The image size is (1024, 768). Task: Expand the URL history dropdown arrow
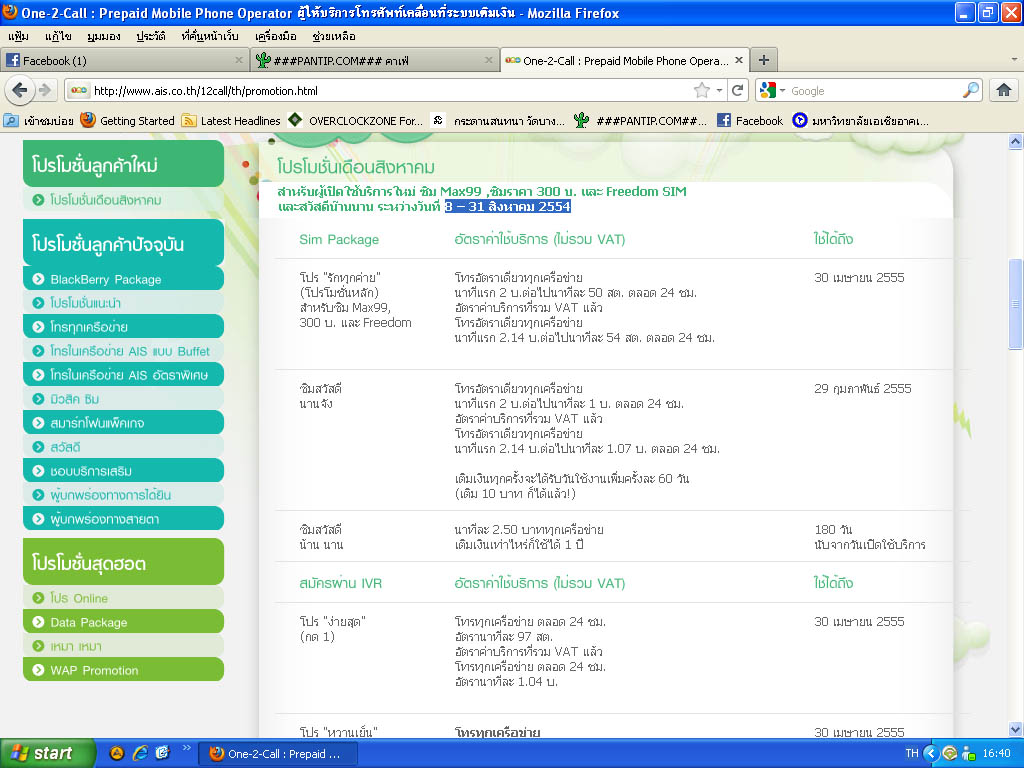[719, 90]
